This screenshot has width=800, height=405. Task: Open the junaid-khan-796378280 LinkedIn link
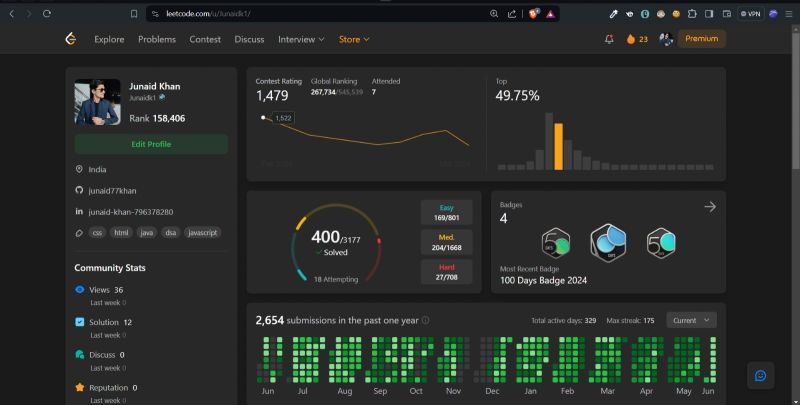[x=131, y=212]
